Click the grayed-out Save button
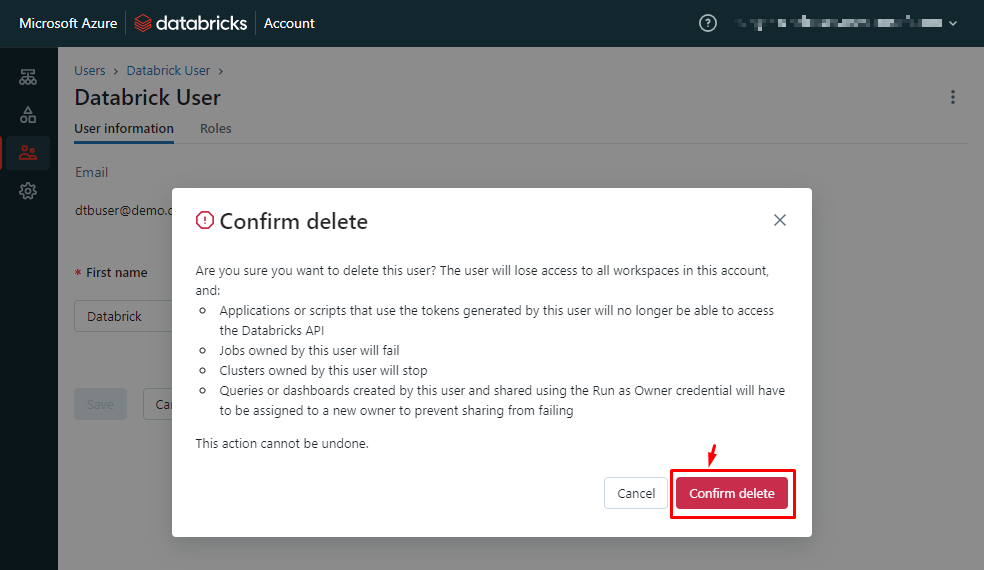The width and height of the screenshot is (984, 570). pyautogui.click(x=100, y=405)
